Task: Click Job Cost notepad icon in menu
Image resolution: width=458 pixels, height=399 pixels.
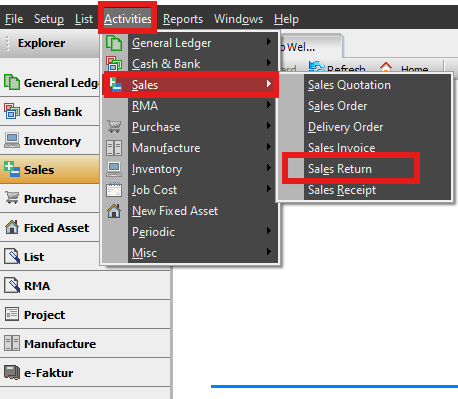Action: click(114, 190)
